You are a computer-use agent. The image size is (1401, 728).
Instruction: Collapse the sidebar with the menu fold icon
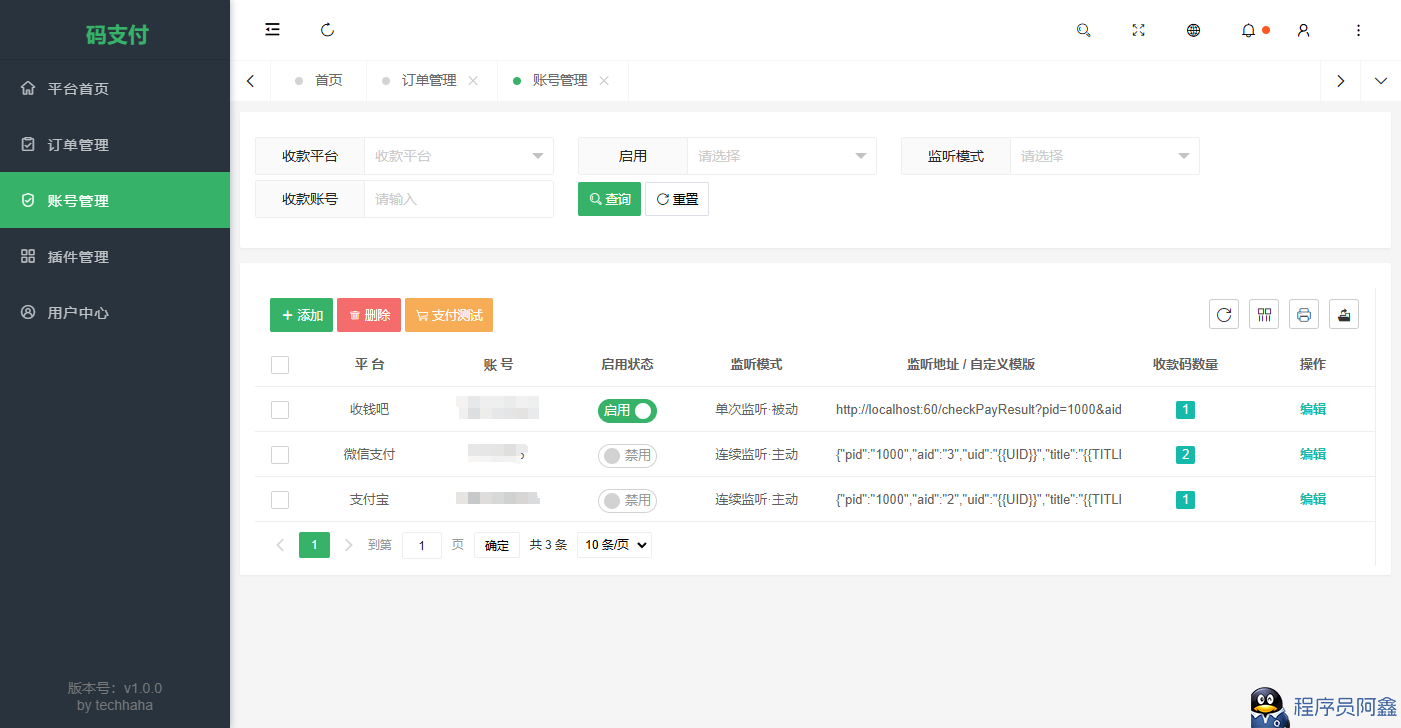[272, 30]
